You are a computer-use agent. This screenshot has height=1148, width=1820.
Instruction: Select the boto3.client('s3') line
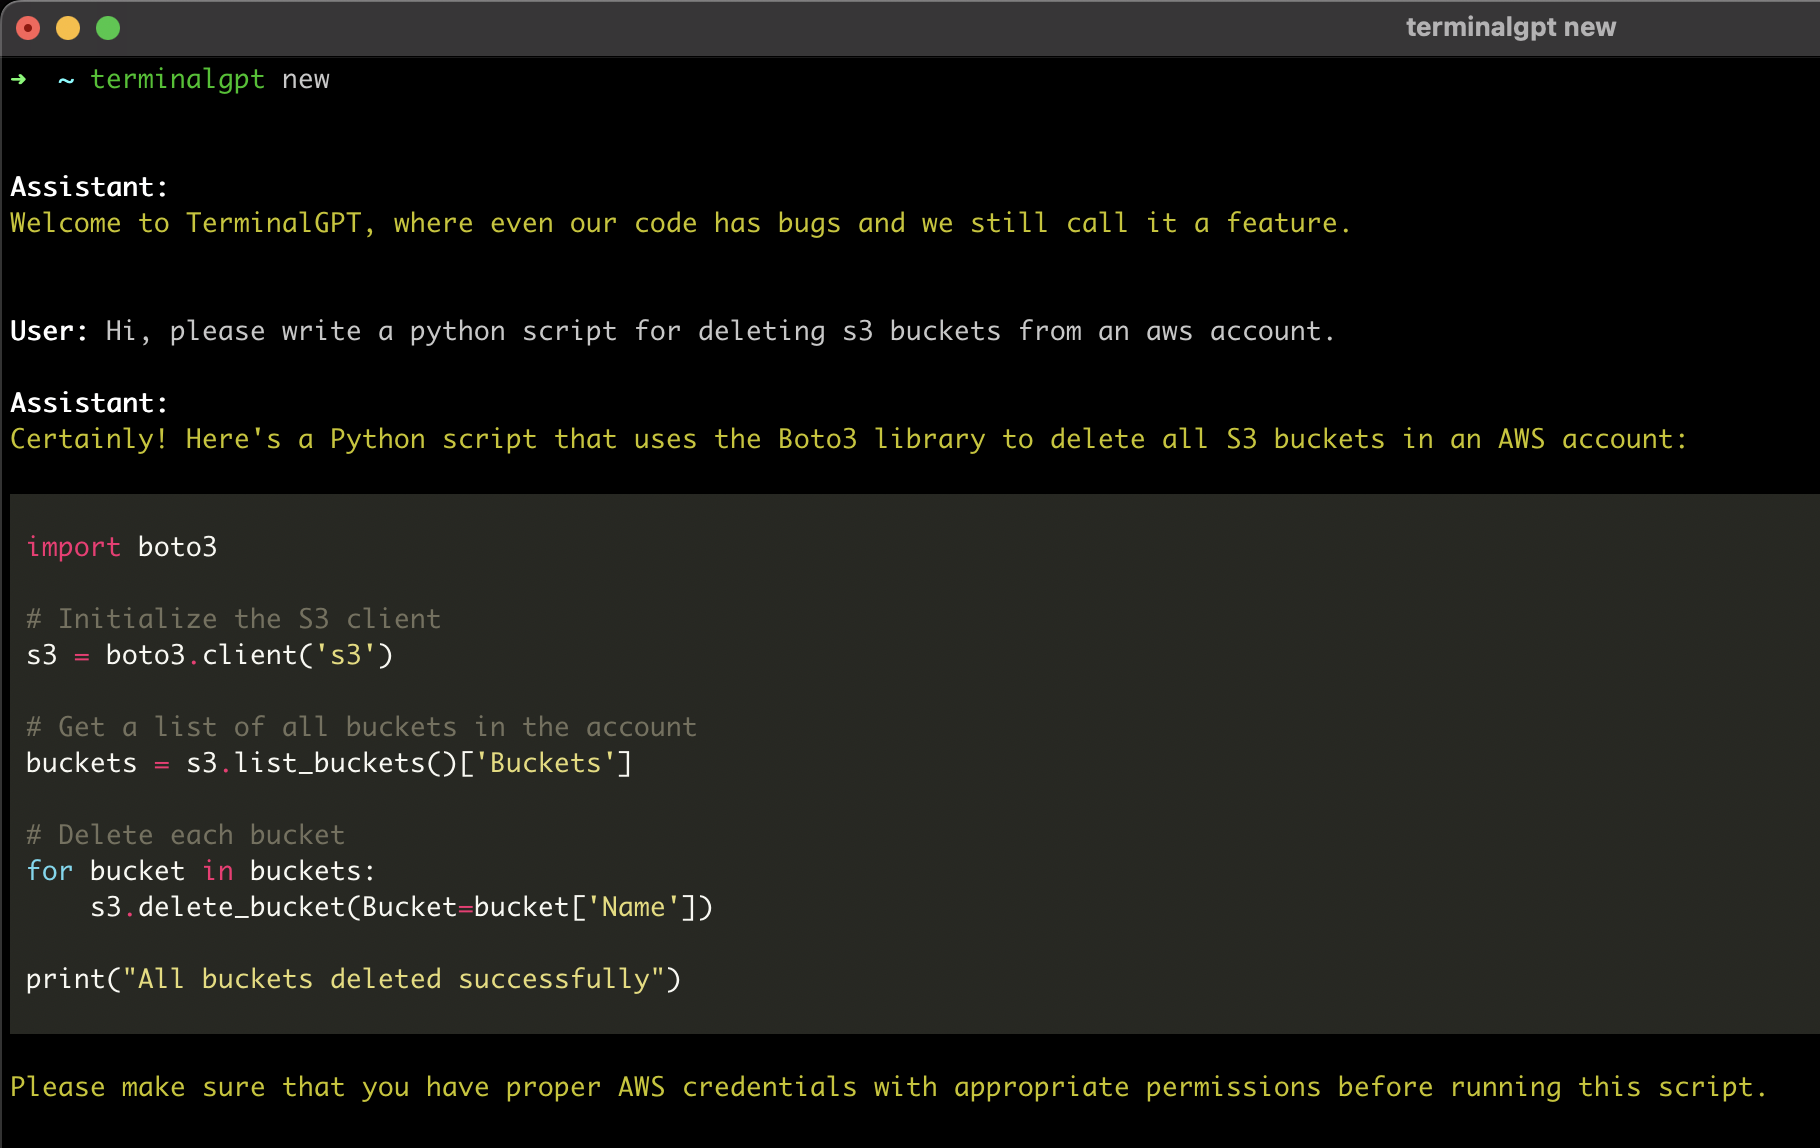(x=208, y=655)
